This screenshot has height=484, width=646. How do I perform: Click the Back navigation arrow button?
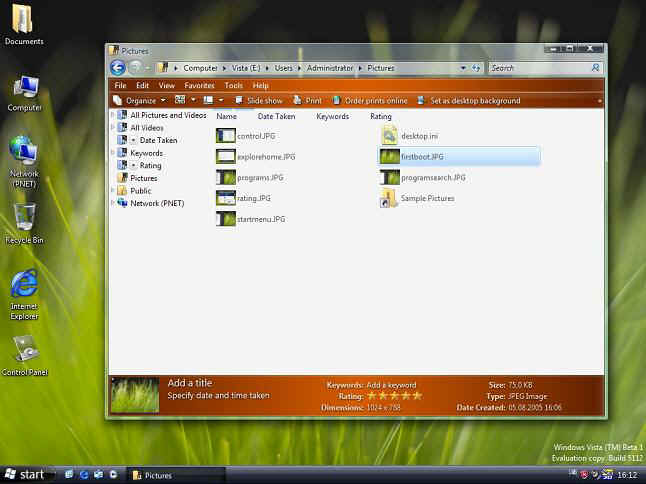(116, 68)
